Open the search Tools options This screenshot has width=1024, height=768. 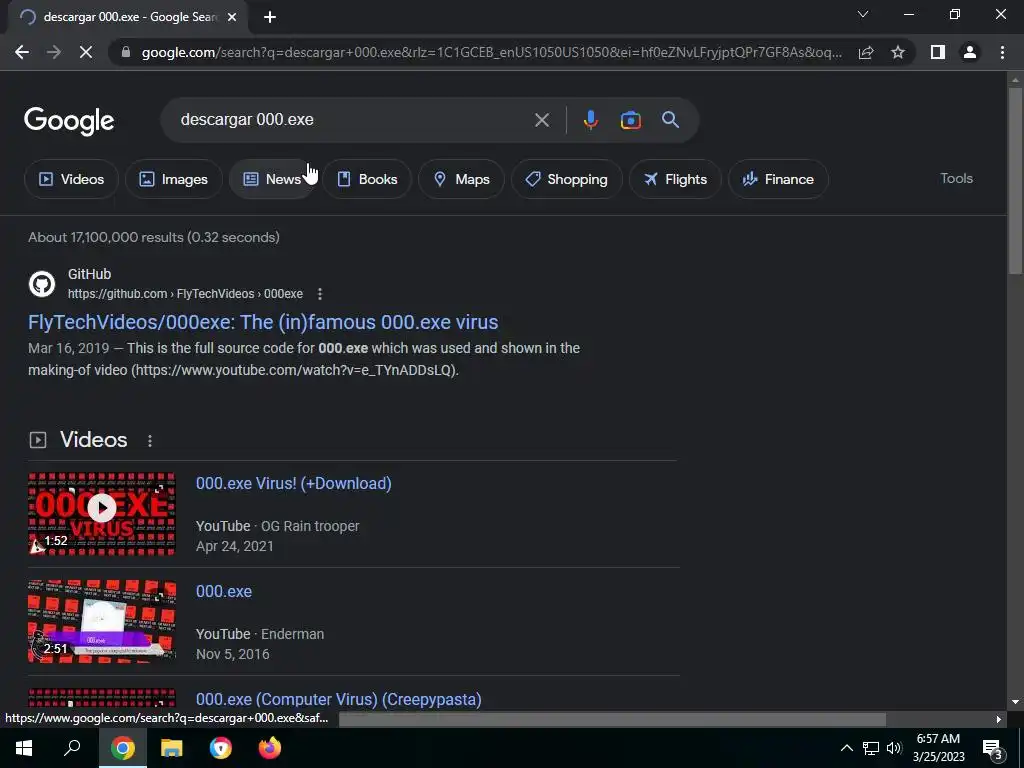point(956,178)
